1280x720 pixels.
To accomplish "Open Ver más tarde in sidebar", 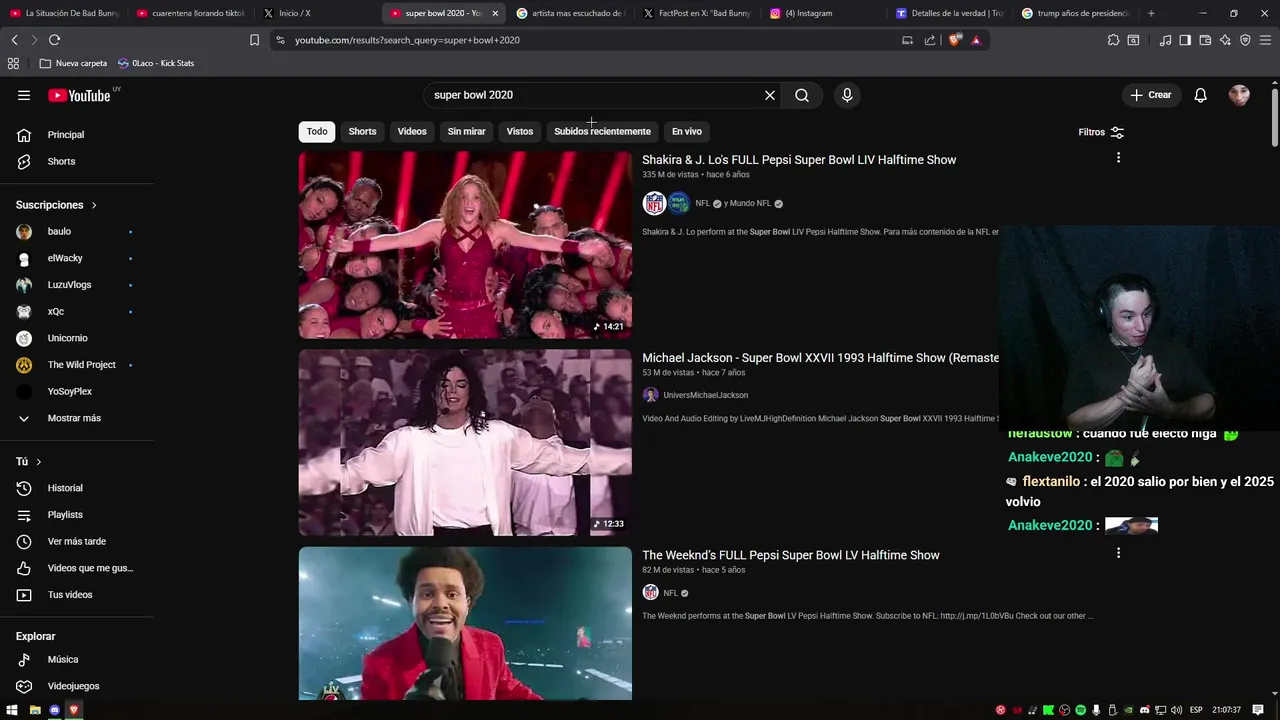I will [76, 541].
